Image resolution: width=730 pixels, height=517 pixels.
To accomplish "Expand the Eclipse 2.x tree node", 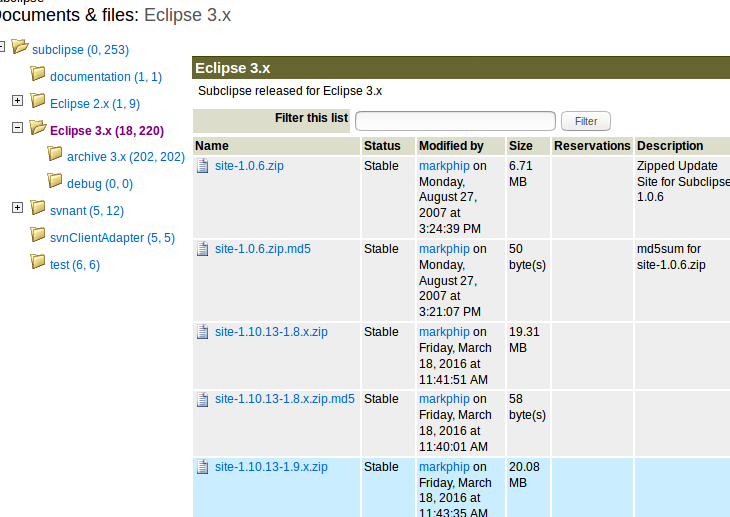I will tap(17, 101).
